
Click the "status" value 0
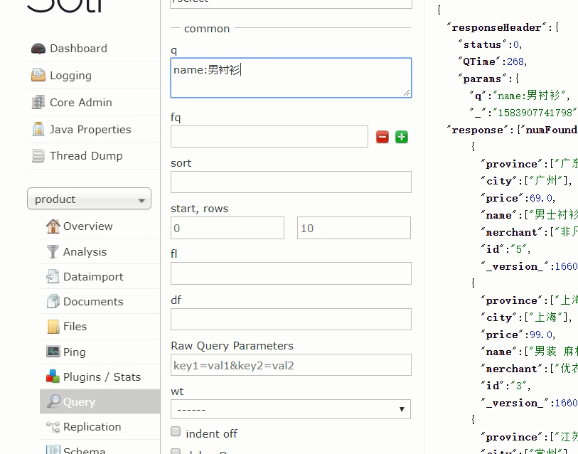516,45
